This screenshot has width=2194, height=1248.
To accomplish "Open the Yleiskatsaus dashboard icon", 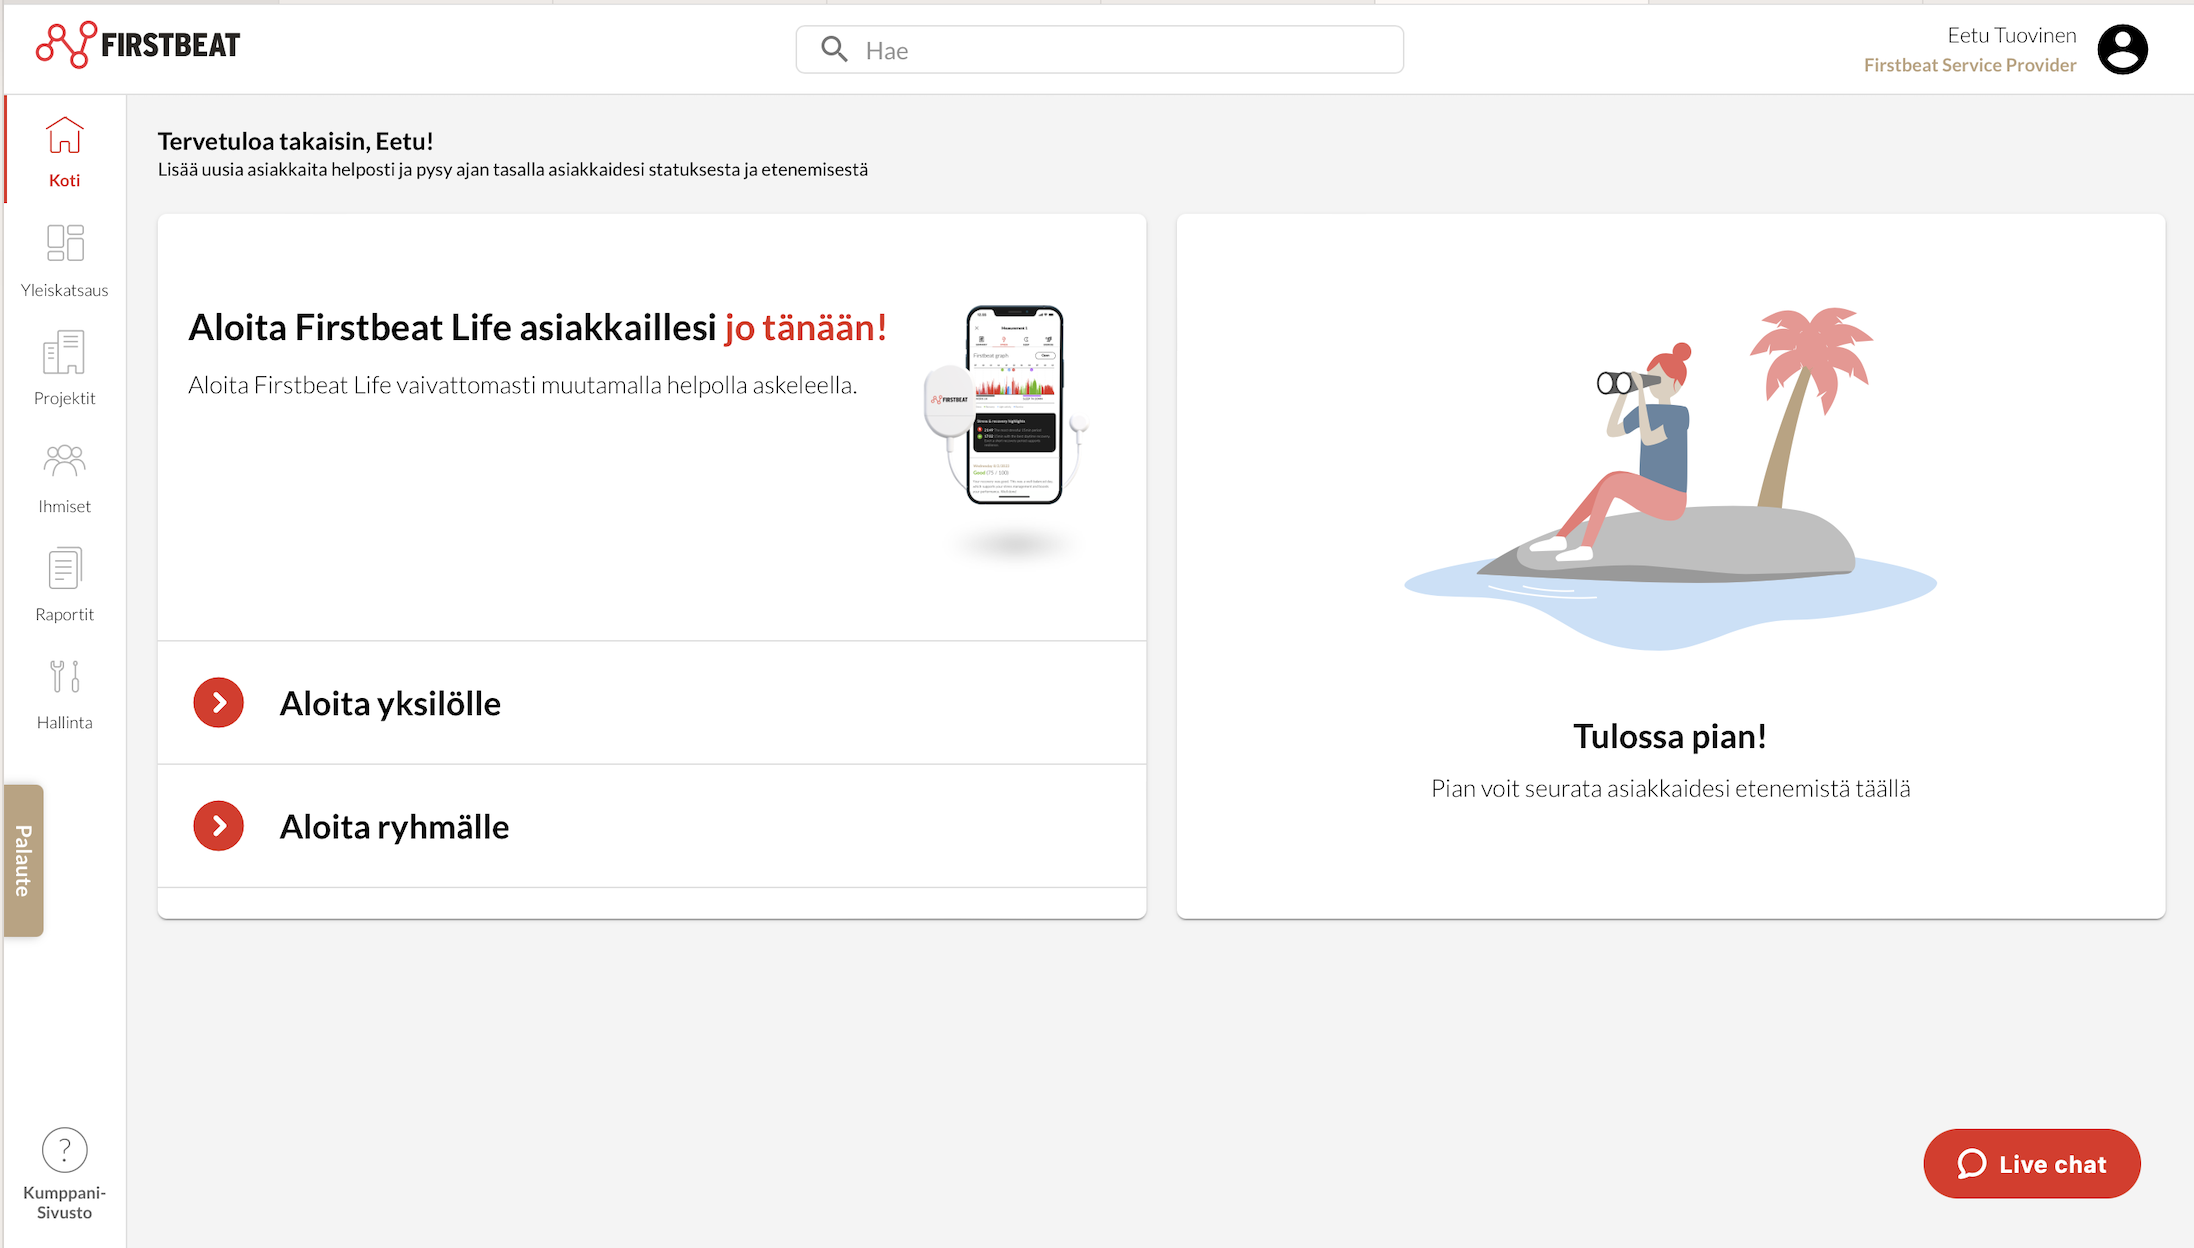I will (x=65, y=243).
